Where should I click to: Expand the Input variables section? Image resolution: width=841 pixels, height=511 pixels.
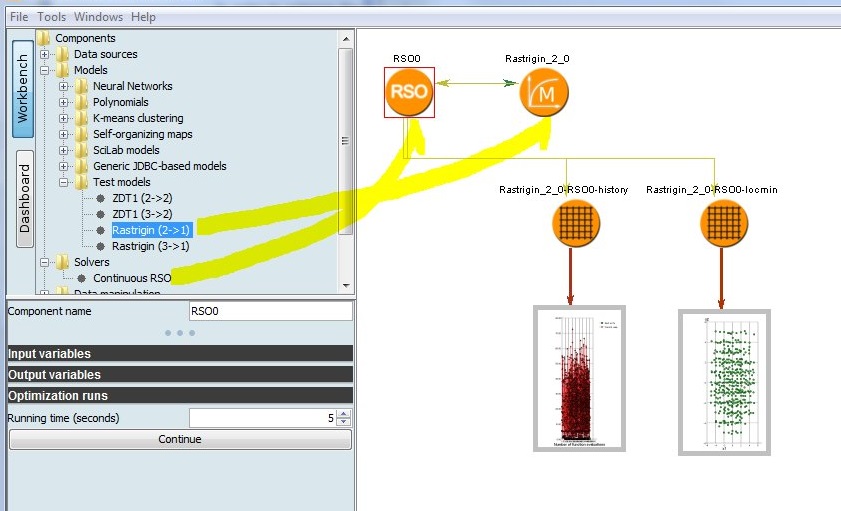pos(180,353)
